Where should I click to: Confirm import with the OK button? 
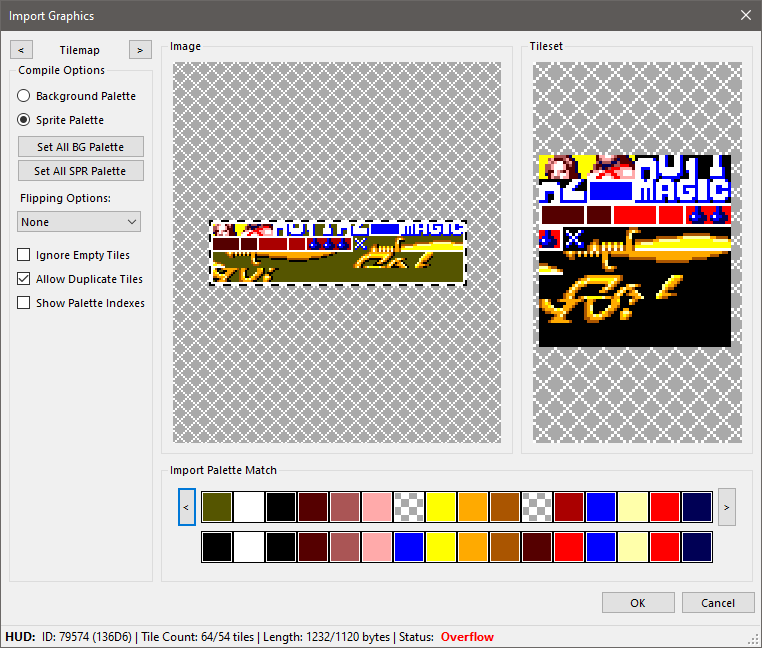pyautogui.click(x=638, y=603)
